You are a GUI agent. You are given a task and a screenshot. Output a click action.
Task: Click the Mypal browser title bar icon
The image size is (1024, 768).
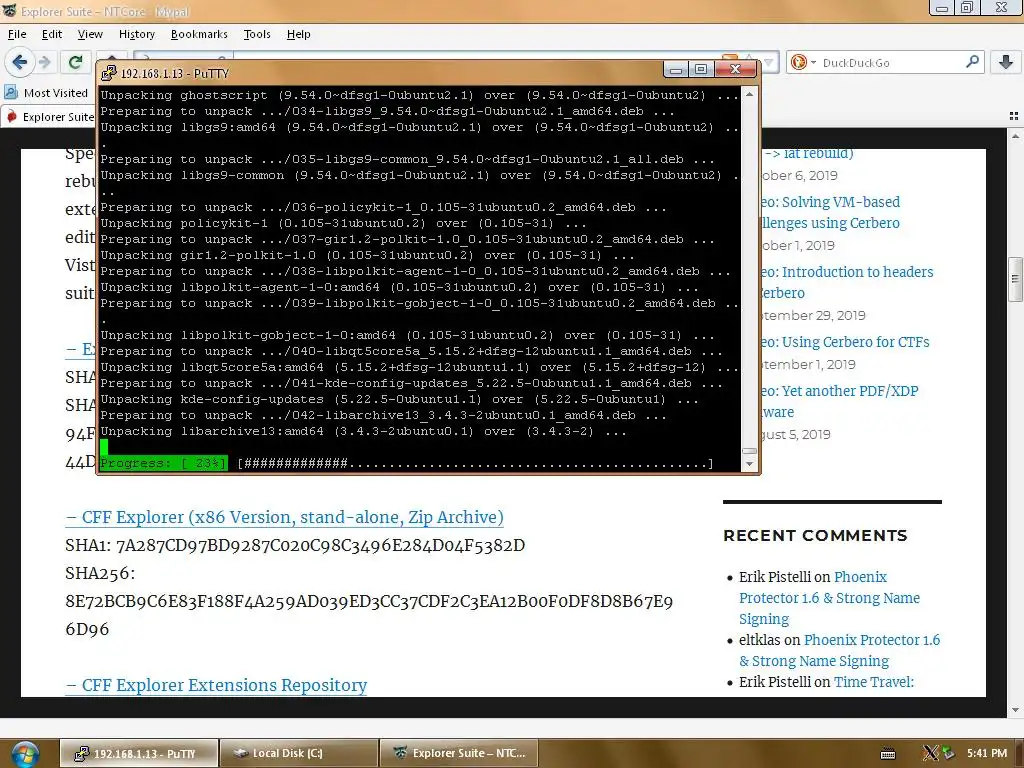9,10
